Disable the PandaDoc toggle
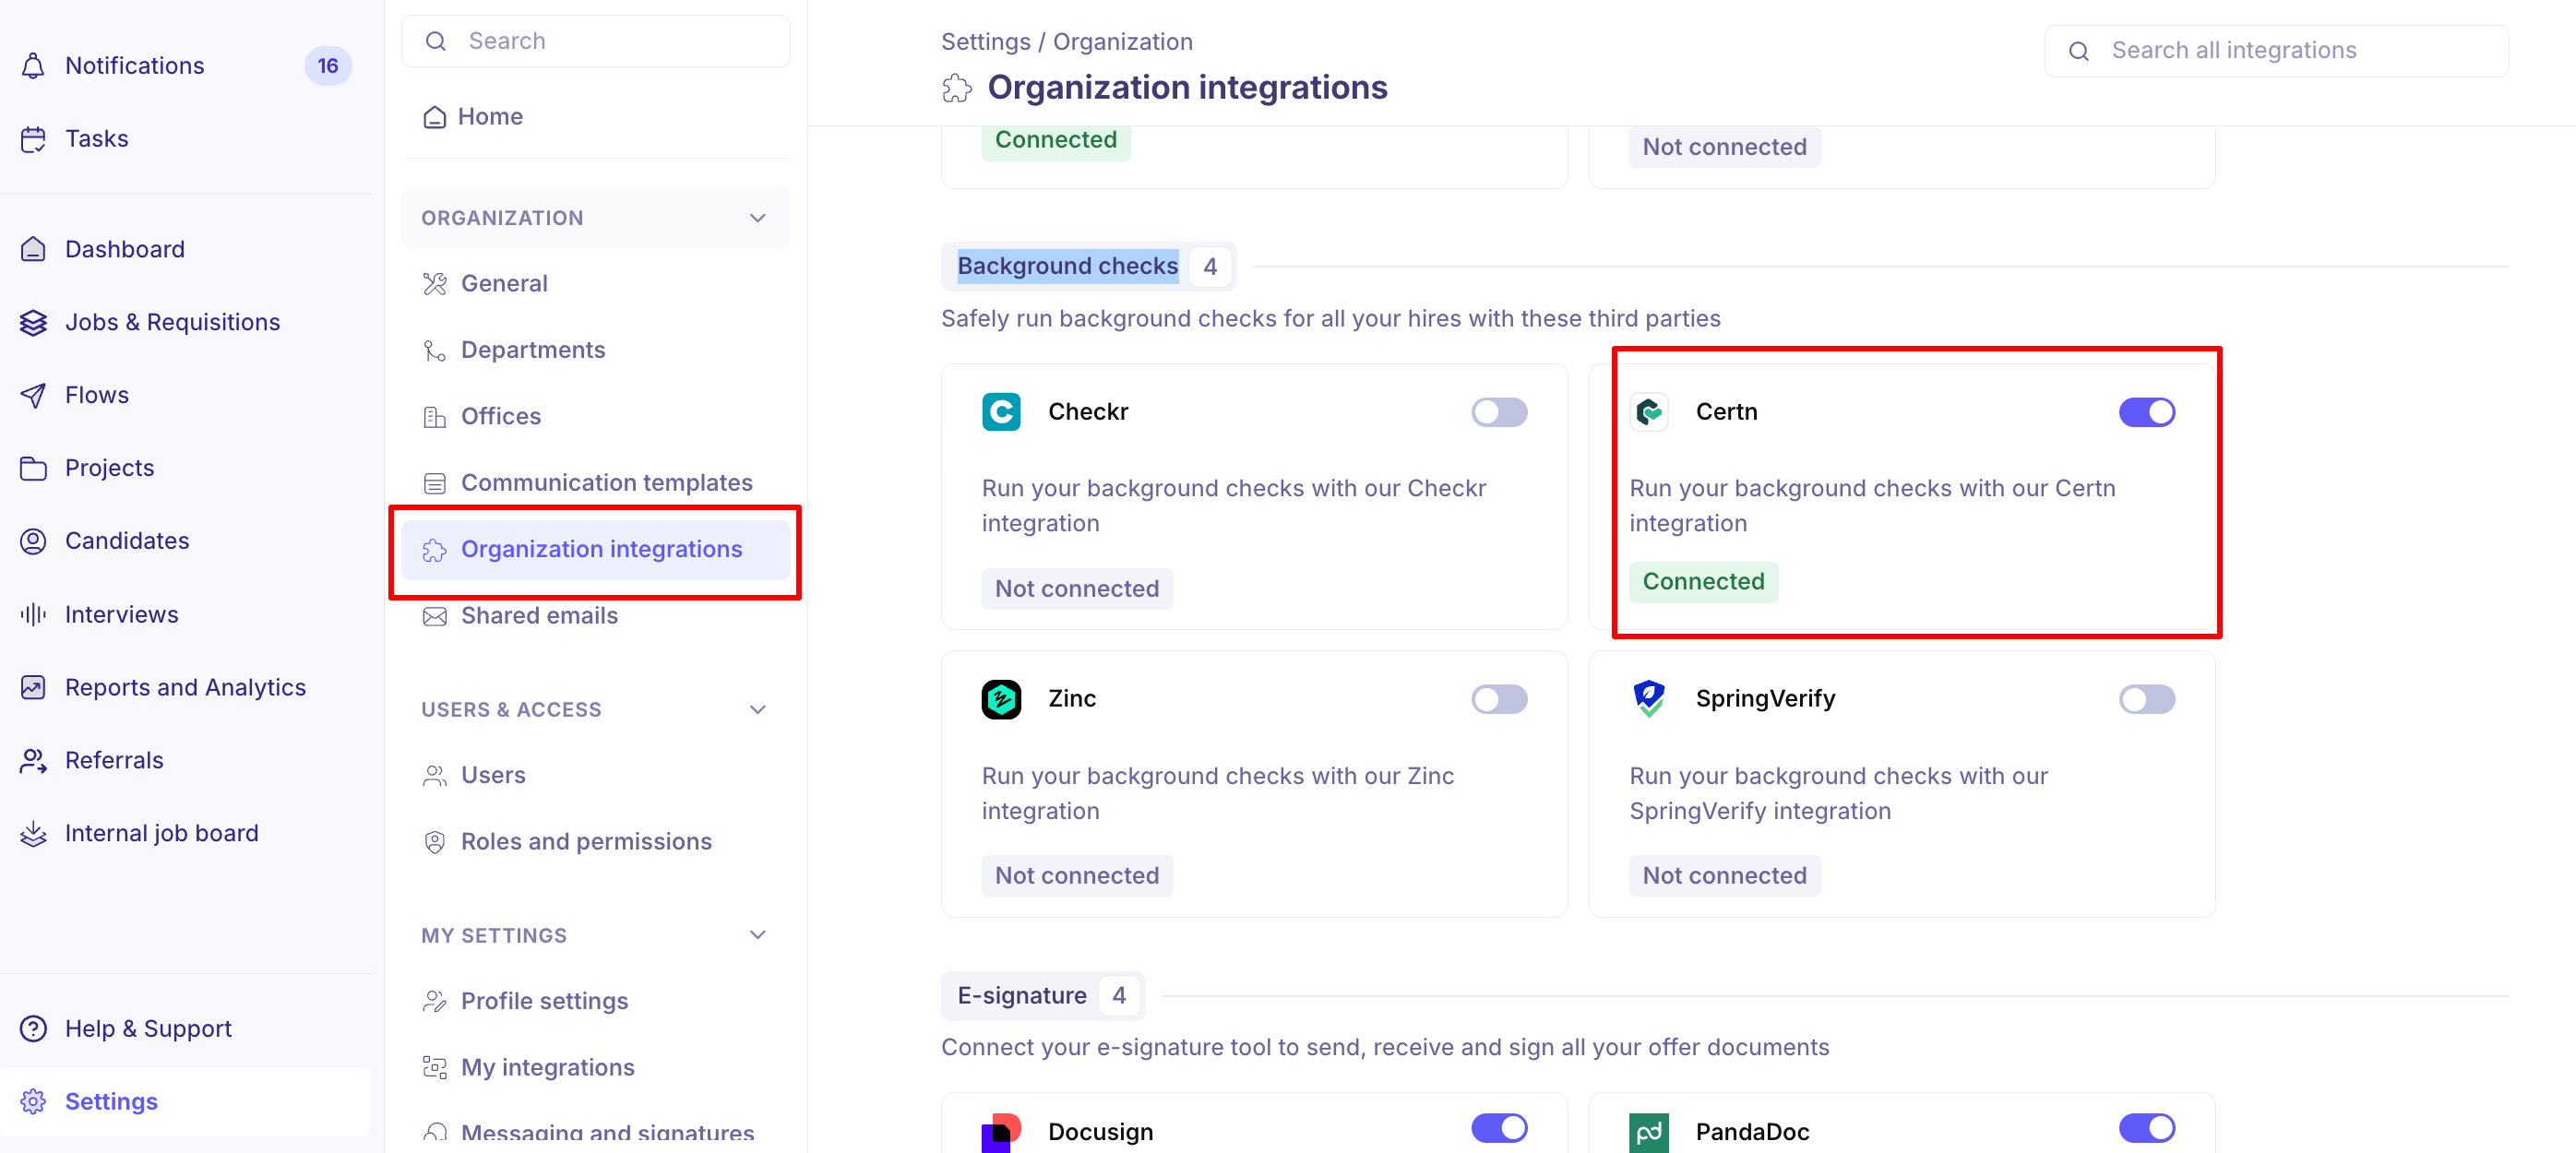 point(2147,1128)
